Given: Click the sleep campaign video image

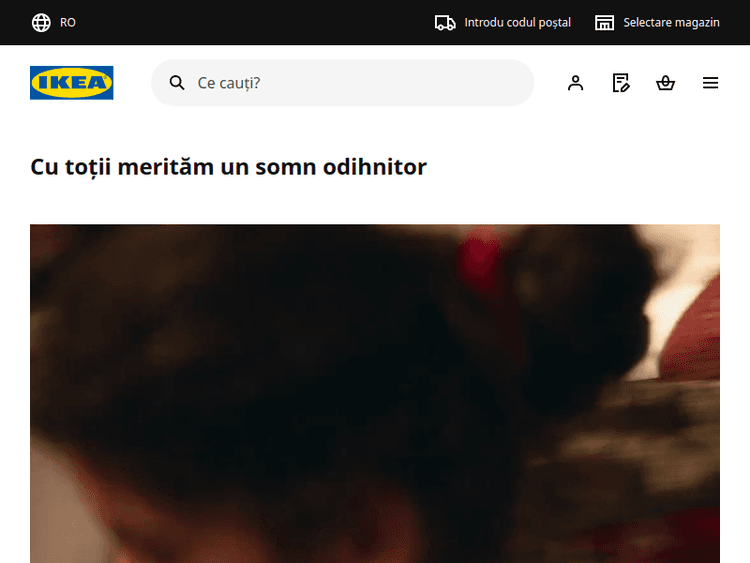Looking at the screenshot, I should pos(375,394).
